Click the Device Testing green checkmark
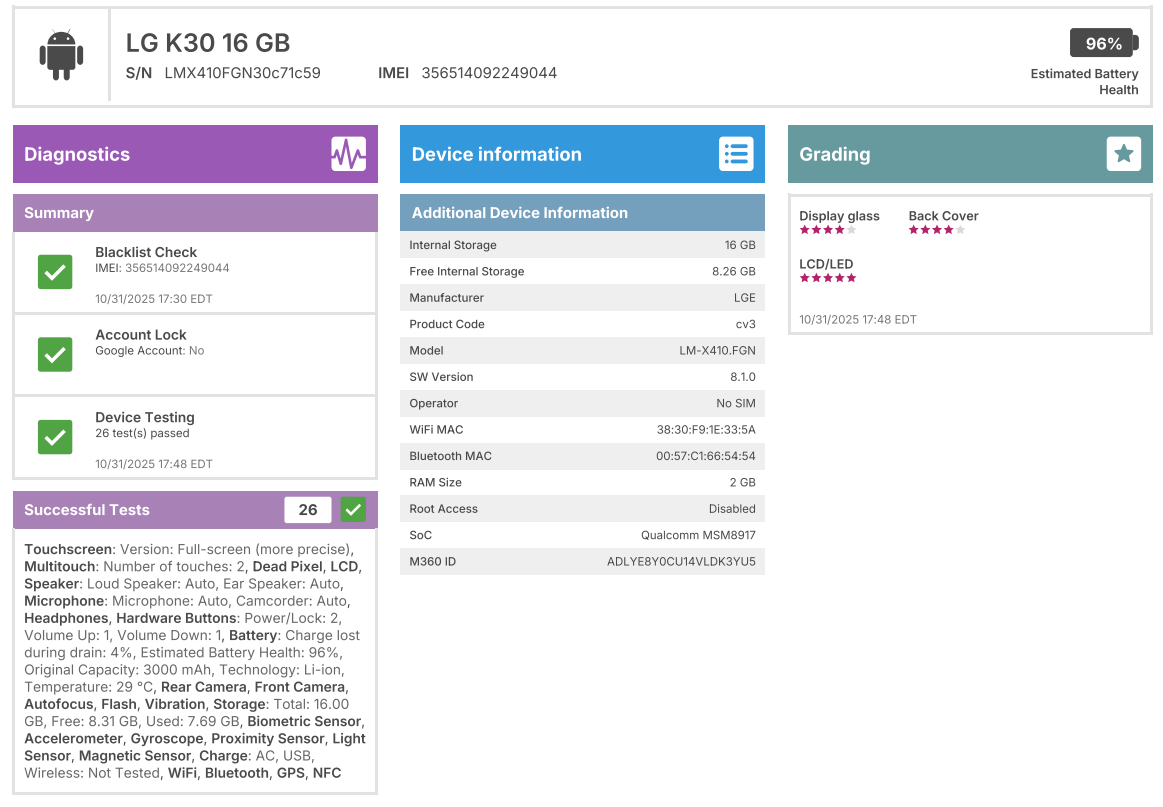This screenshot has height=807, width=1163. pyautogui.click(x=55, y=437)
